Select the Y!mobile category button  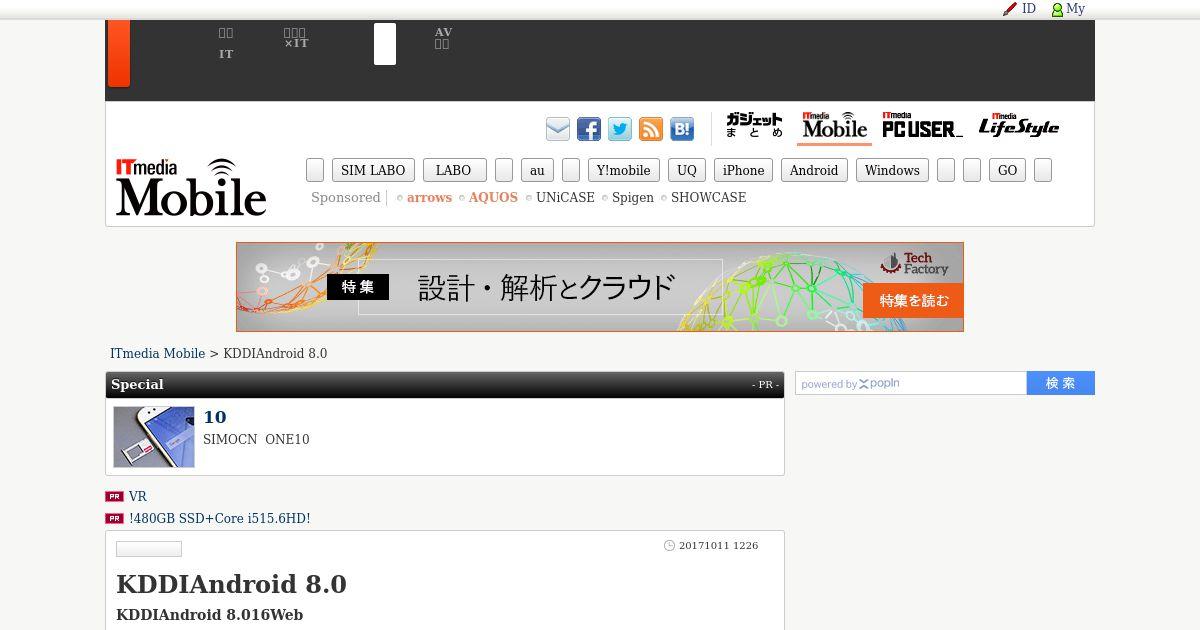[x=623, y=170]
